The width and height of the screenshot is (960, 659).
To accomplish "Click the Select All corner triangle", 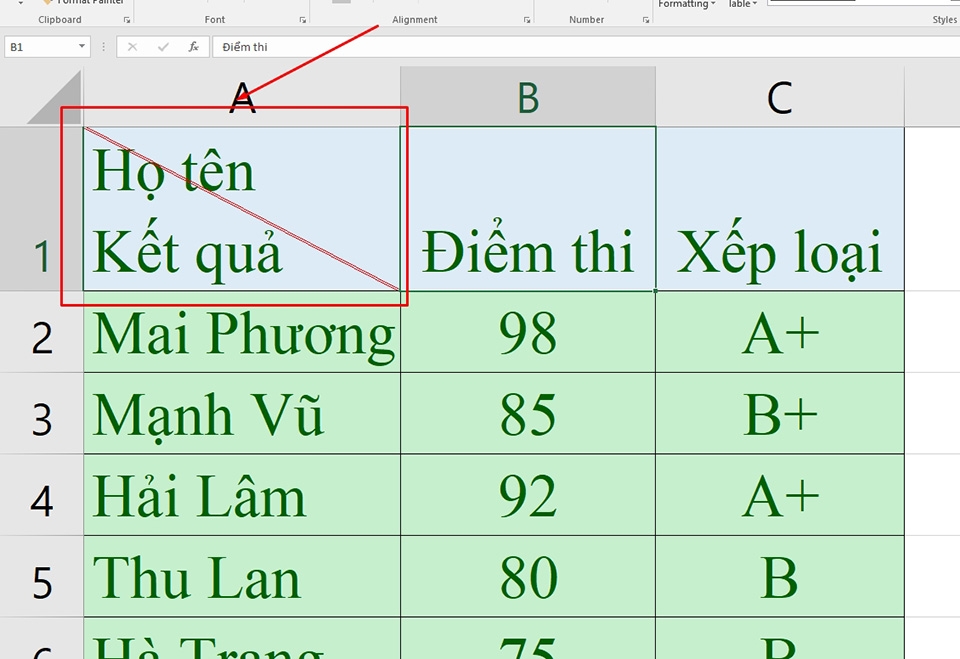I will [55, 97].
